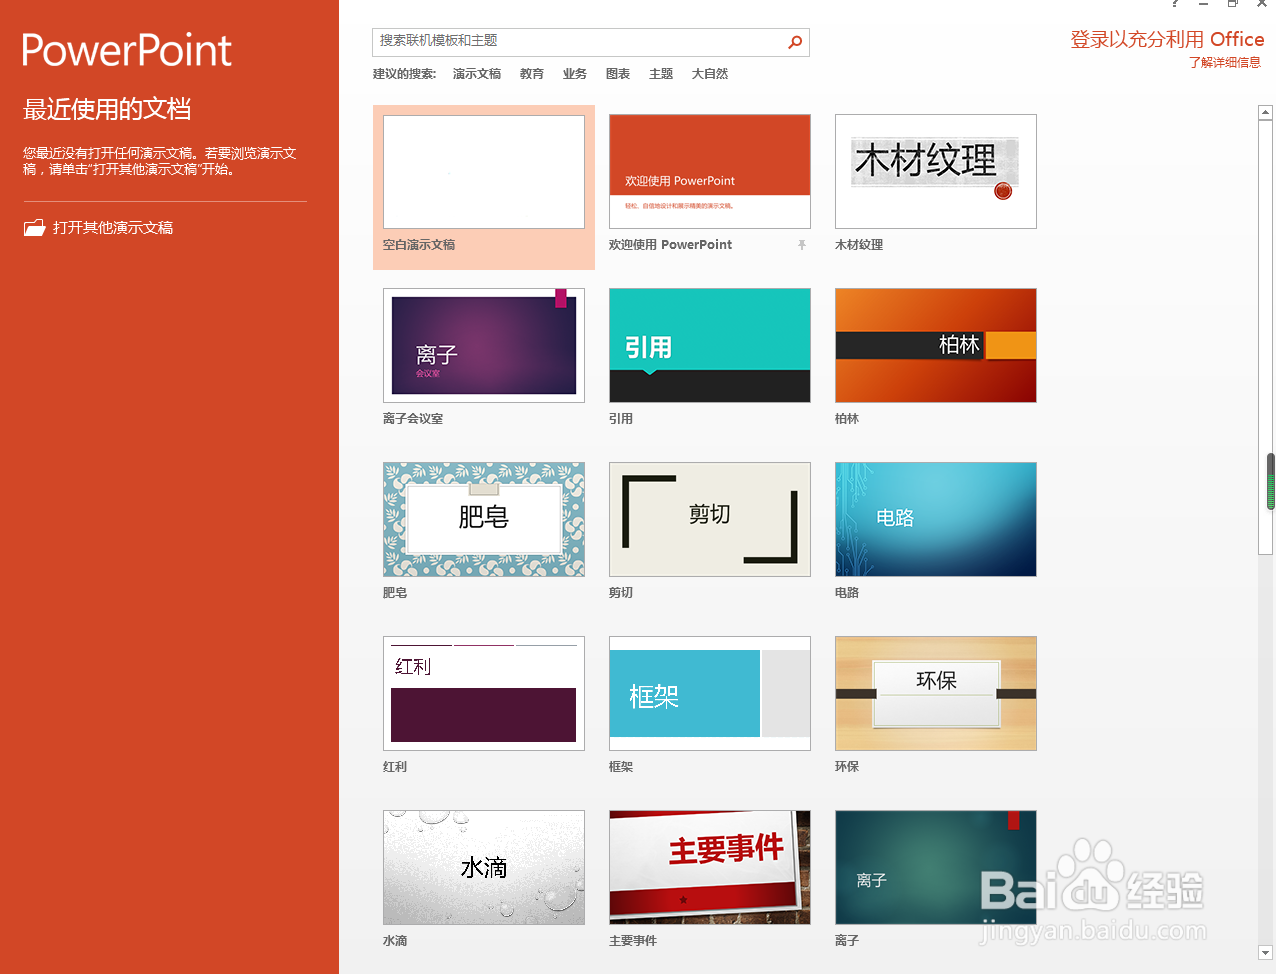Click the search magnifier icon
The image size is (1276, 974).
point(795,42)
